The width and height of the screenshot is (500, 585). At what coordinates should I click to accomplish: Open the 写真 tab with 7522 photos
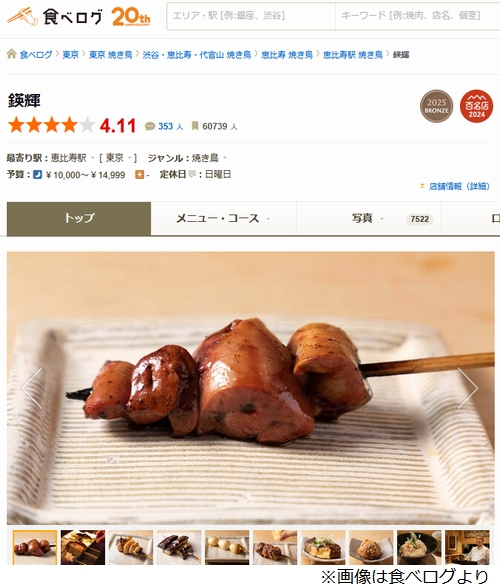369,219
